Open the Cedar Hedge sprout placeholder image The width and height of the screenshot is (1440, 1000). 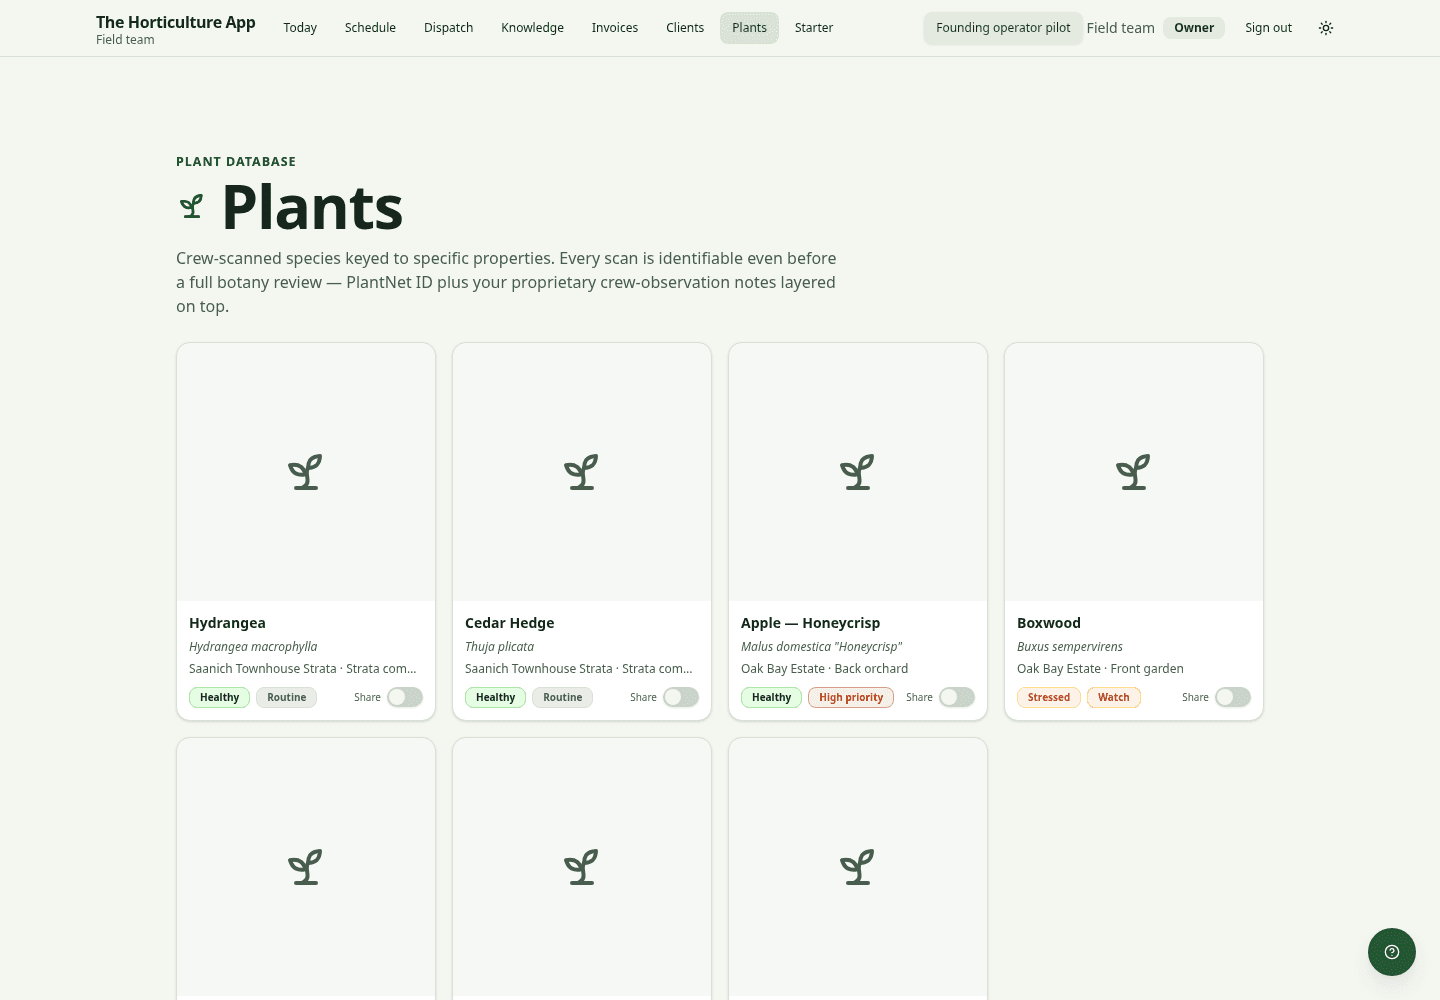582,472
